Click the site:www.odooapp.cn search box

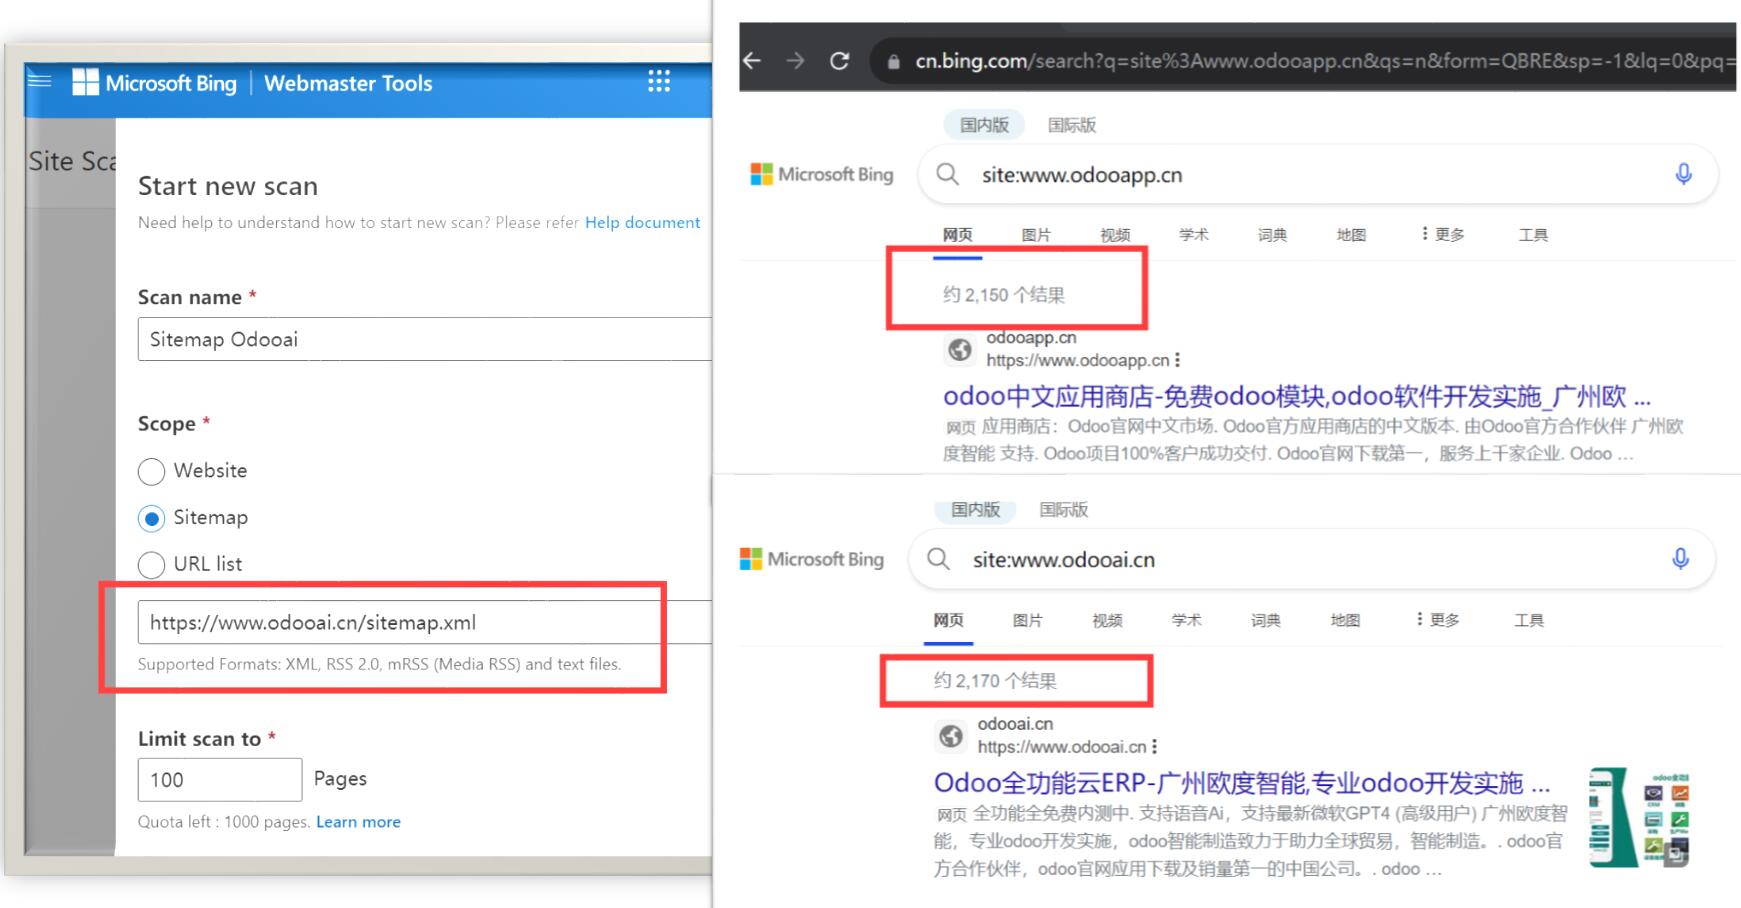(x=1320, y=175)
